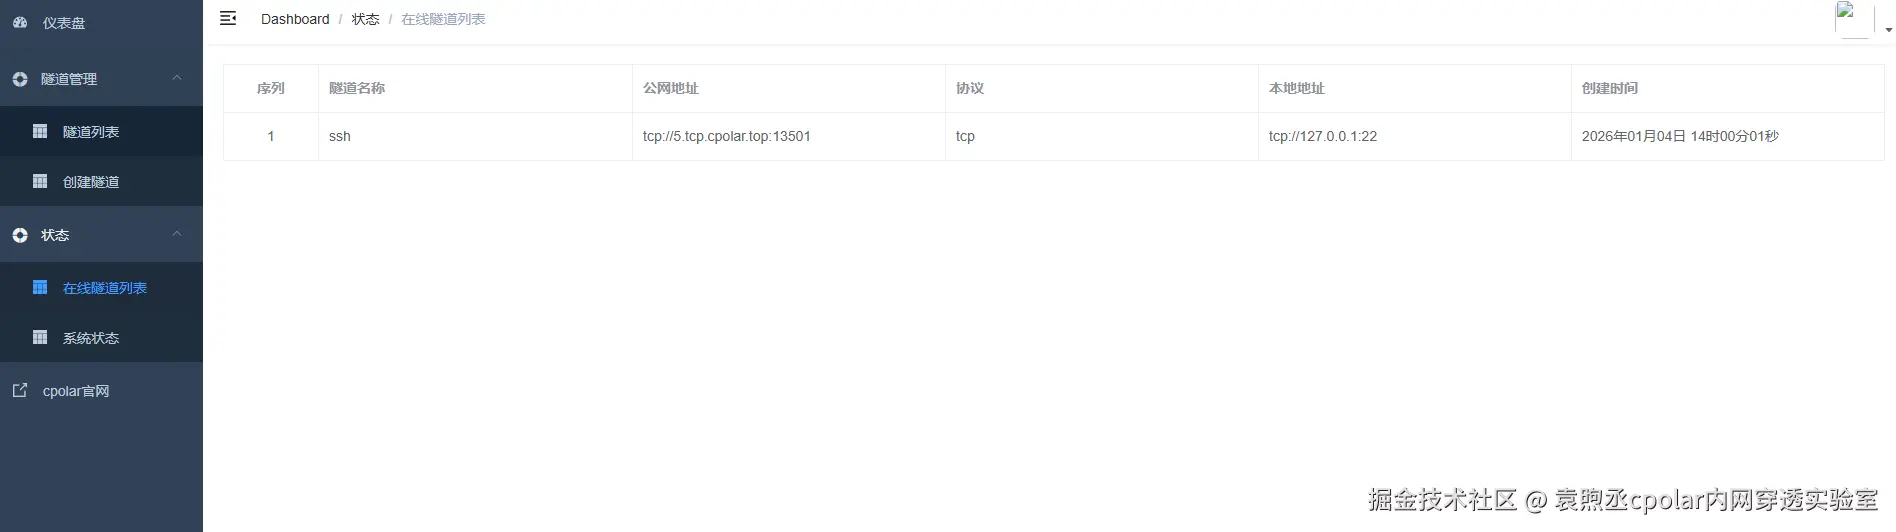The width and height of the screenshot is (1896, 532).
Task: Click the tunnel list grid icon
Action: [40, 131]
